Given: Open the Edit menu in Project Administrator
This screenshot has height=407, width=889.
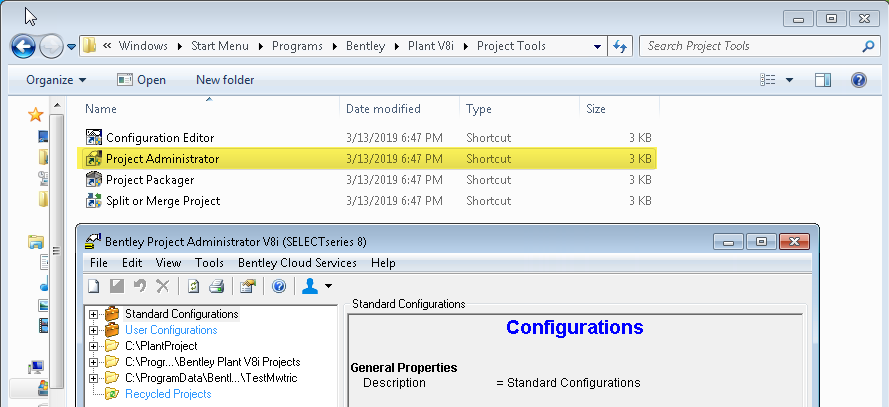Looking at the screenshot, I should (132, 263).
